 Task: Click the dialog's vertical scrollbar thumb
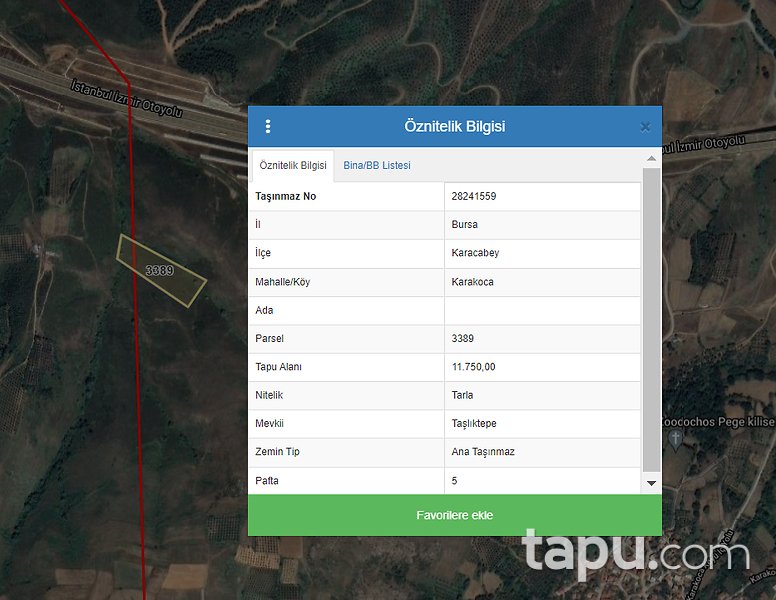[652, 318]
